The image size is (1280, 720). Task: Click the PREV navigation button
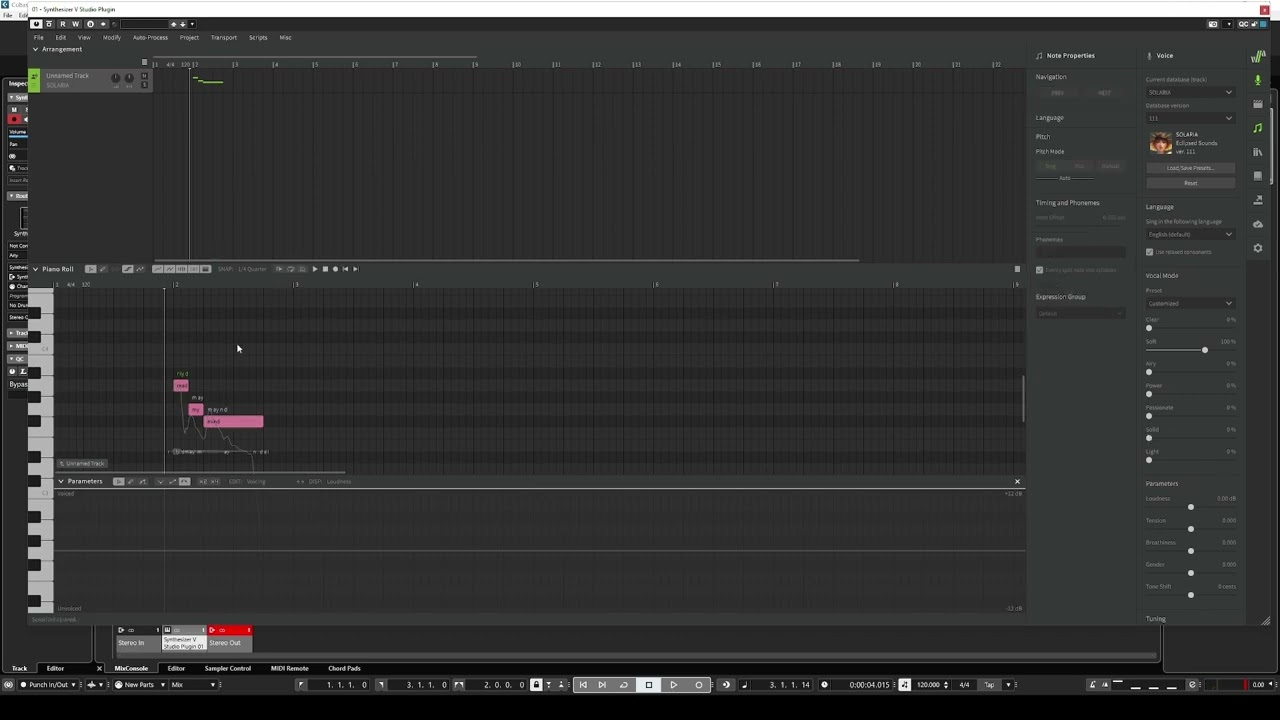tap(1057, 93)
